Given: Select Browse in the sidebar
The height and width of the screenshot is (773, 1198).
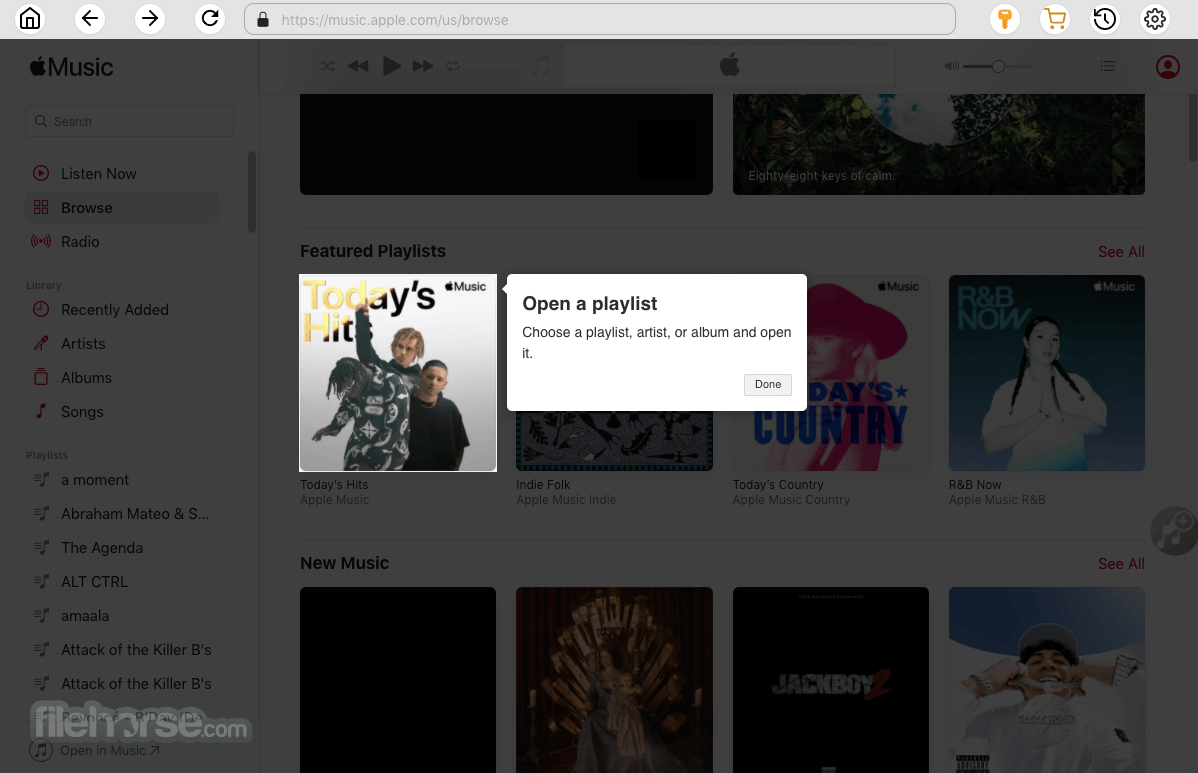Looking at the screenshot, I should point(122,208).
